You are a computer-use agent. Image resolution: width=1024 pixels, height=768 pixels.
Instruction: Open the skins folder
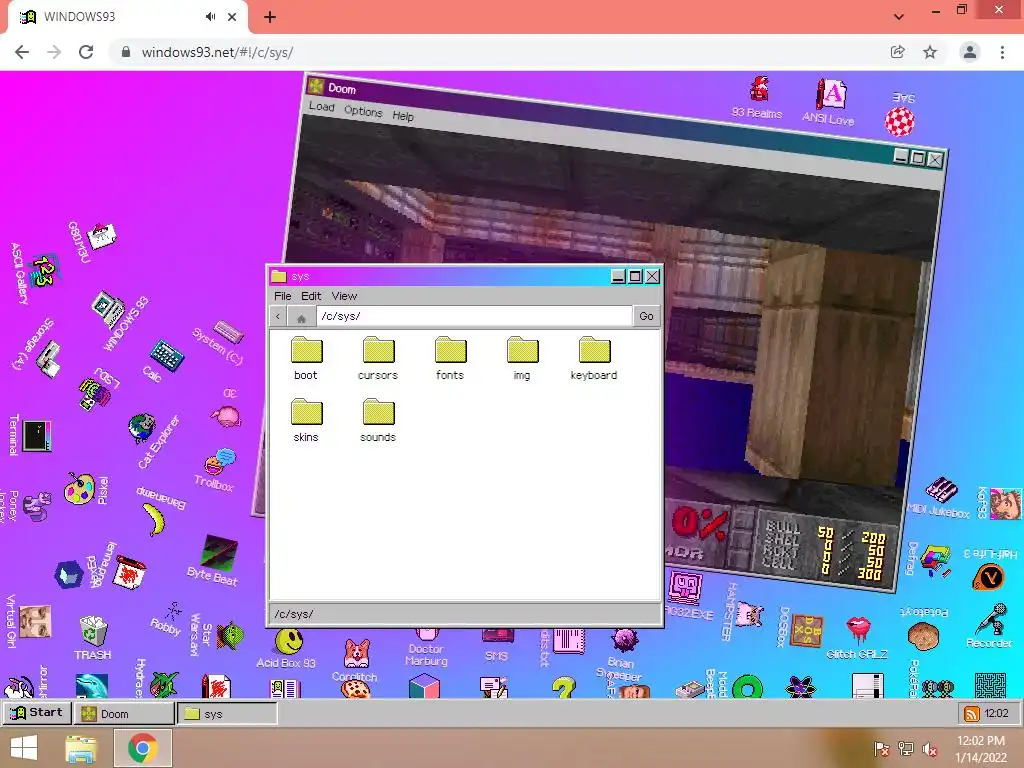[x=306, y=420]
